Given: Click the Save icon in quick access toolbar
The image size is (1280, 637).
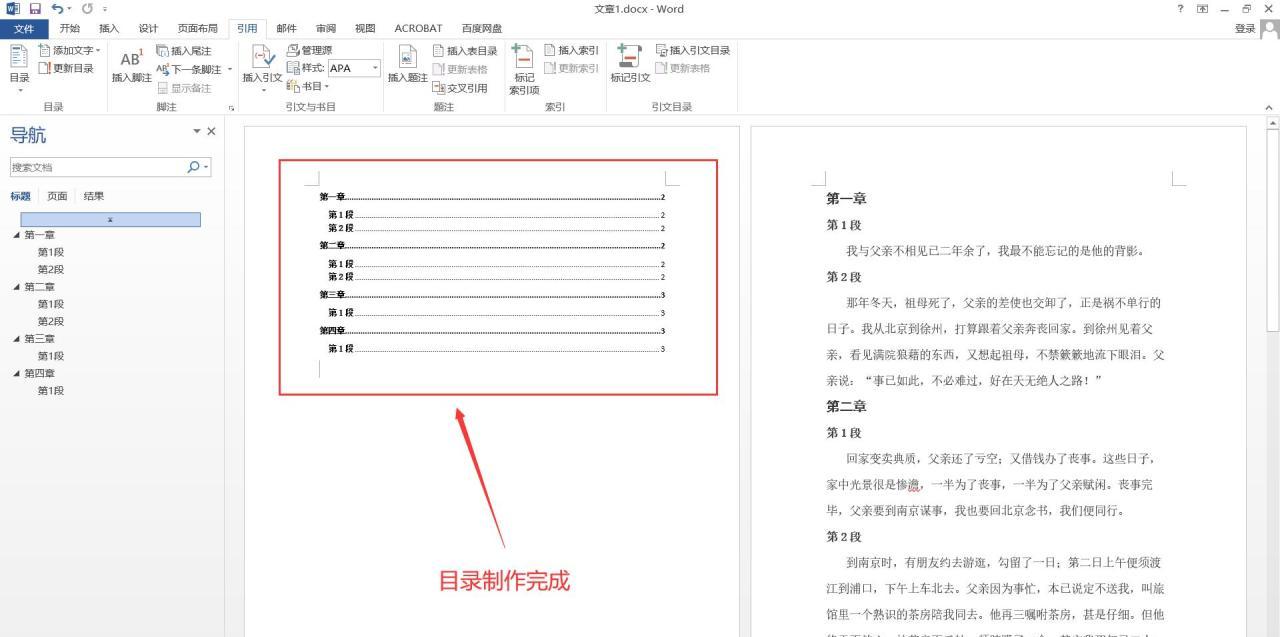Looking at the screenshot, I should point(35,9).
